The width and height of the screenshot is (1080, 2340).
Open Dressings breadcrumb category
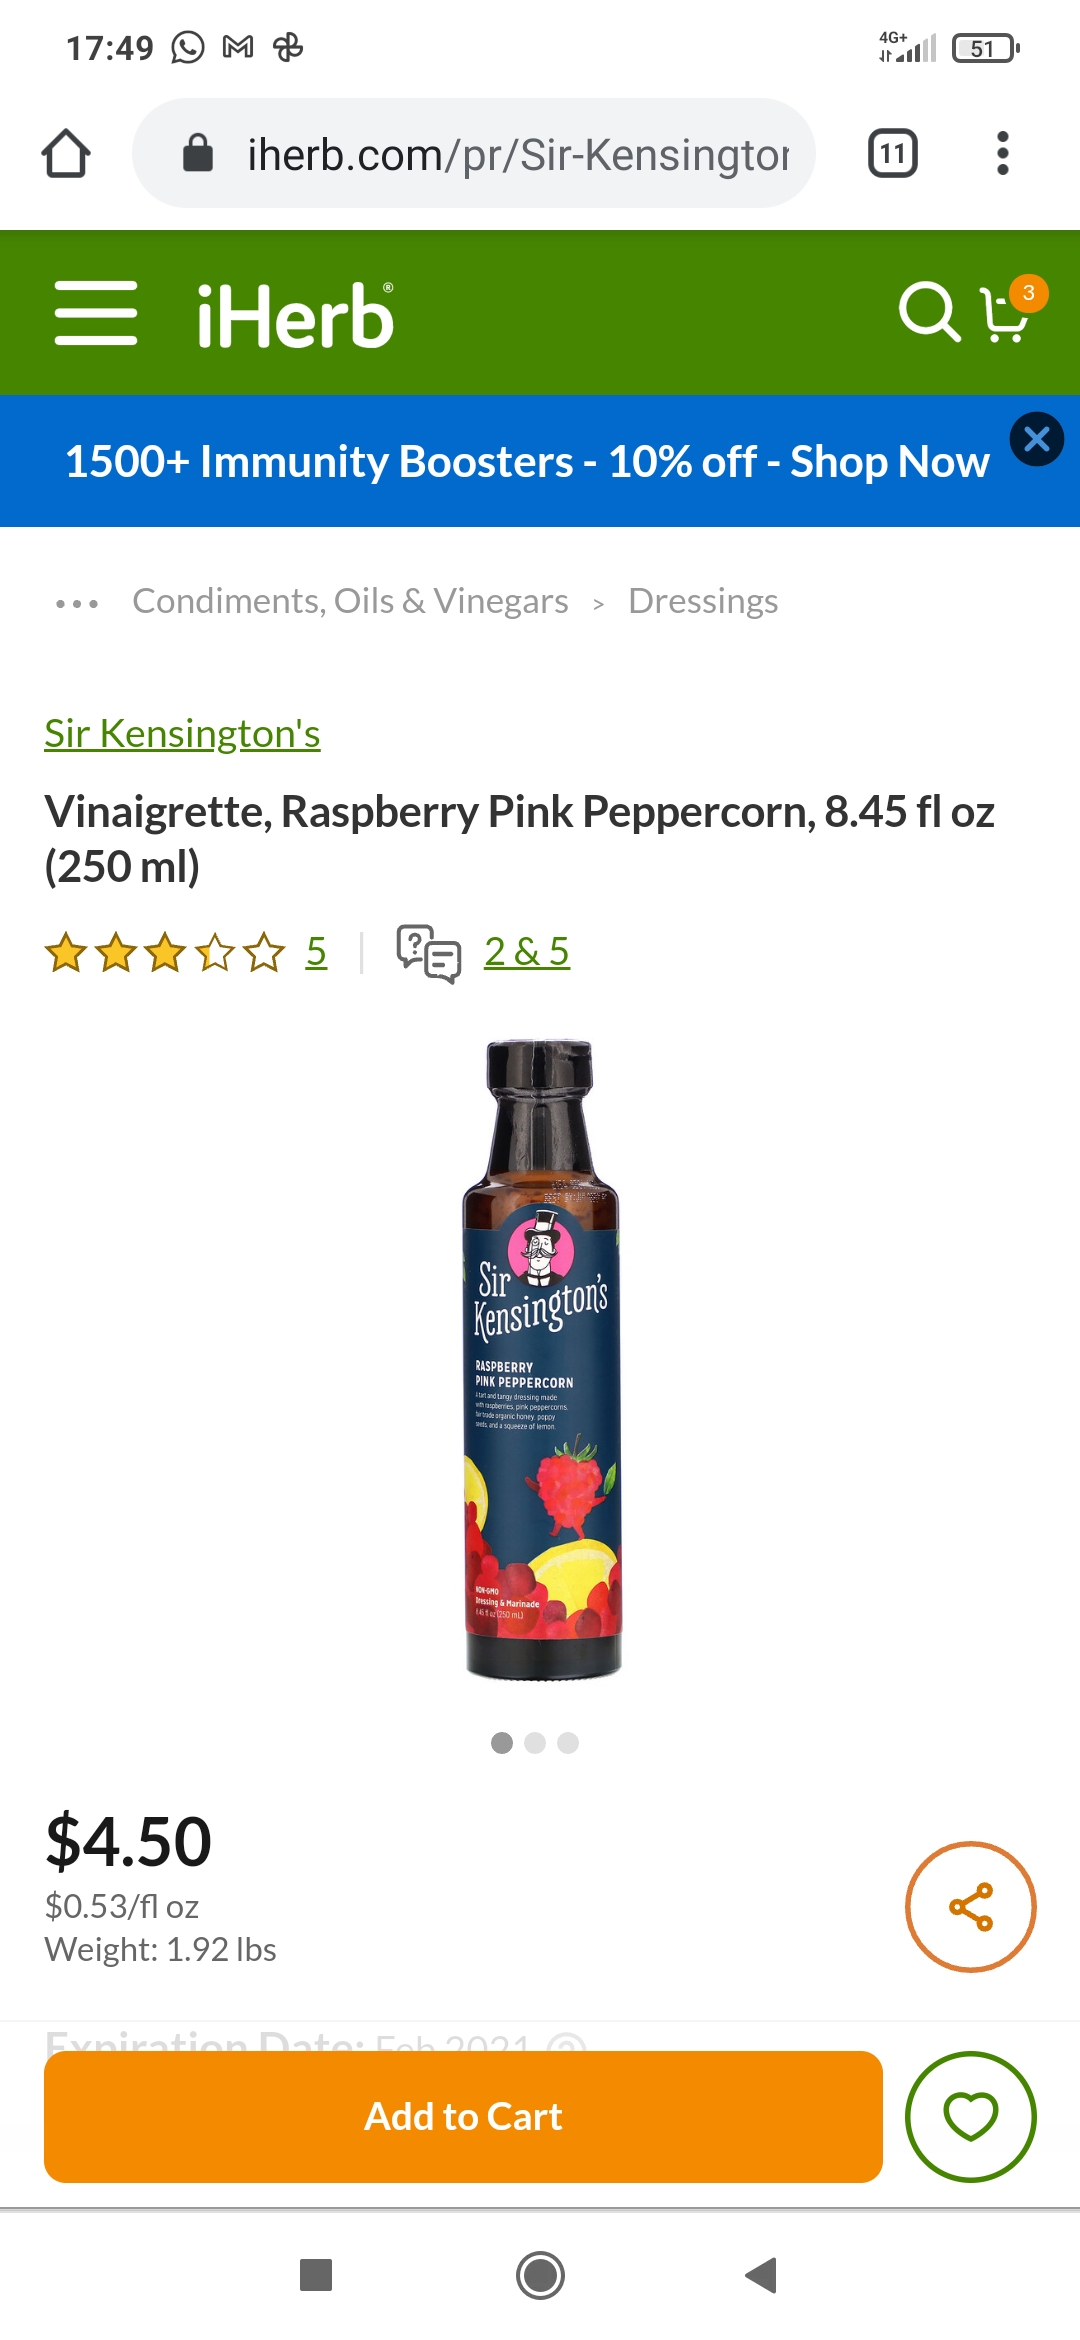(703, 601)
